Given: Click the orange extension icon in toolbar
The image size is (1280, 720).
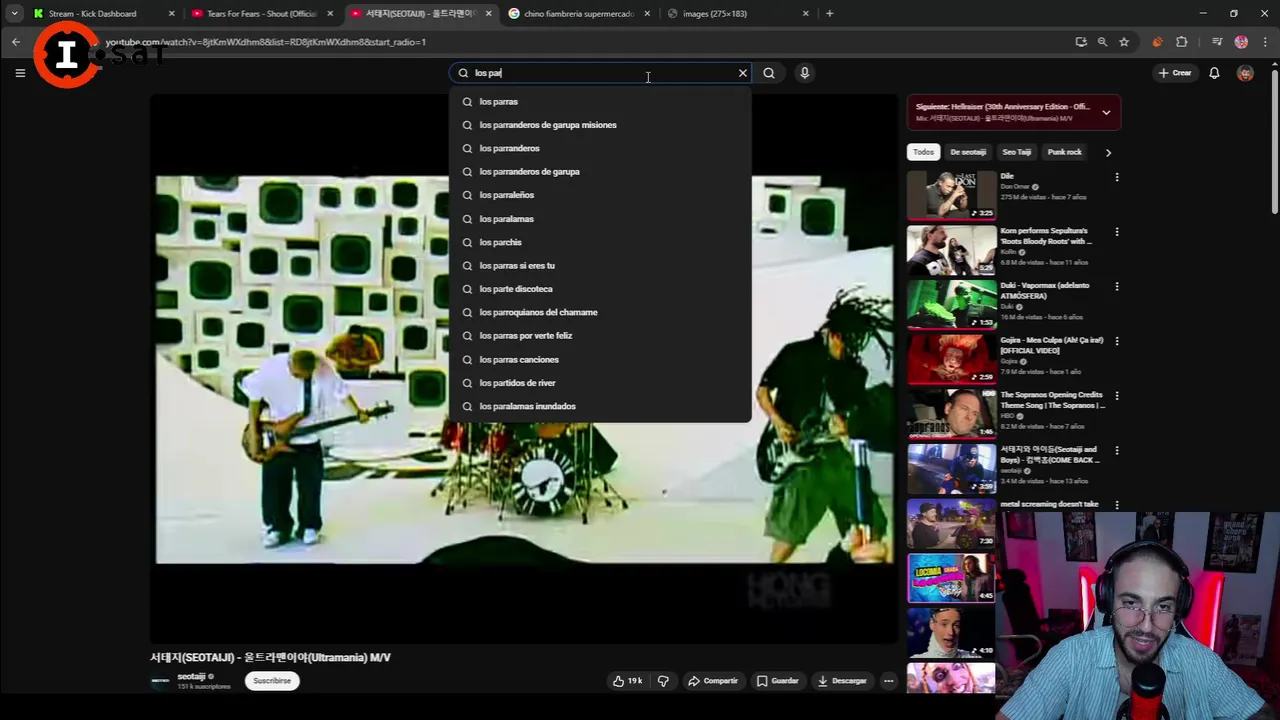Looking at the screenshot, I should pyautogui.click(x=1157, y=42).
